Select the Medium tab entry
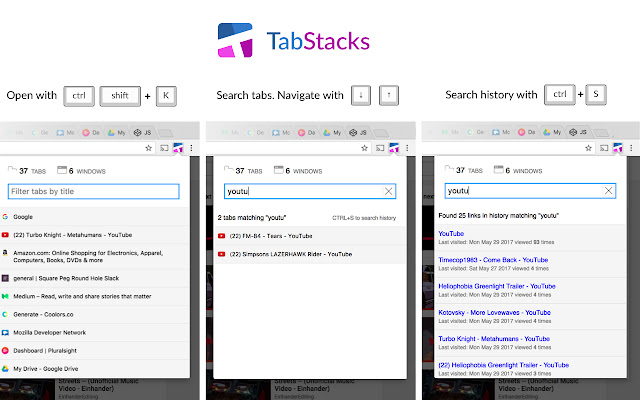 (95, 296)
